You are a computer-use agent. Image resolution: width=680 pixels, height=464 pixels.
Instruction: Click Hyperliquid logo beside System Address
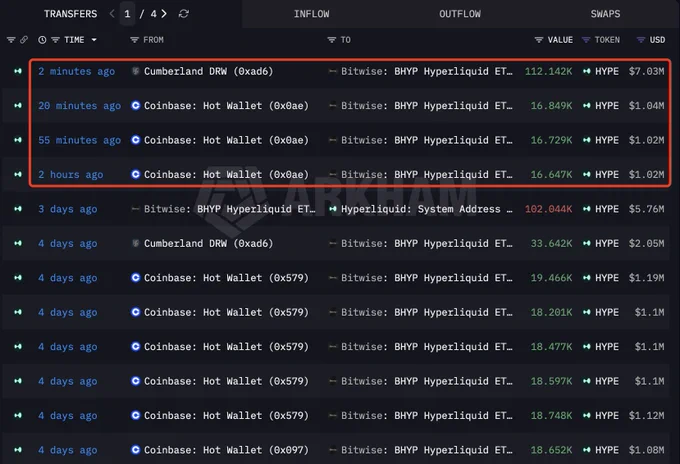click(x=333, y=209)
